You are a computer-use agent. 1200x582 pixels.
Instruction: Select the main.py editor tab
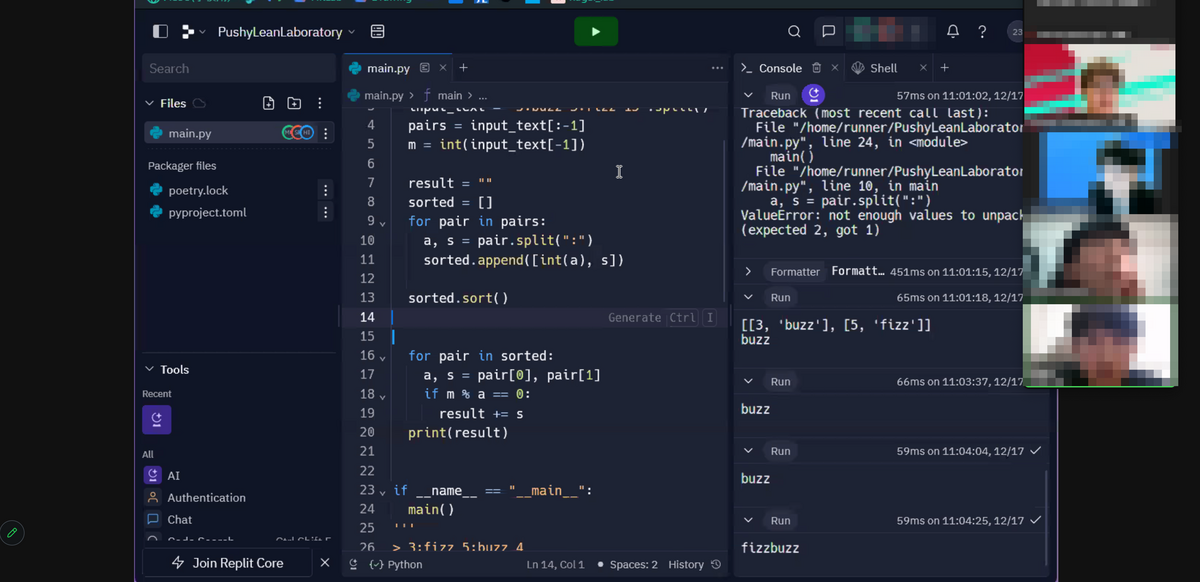388,68
